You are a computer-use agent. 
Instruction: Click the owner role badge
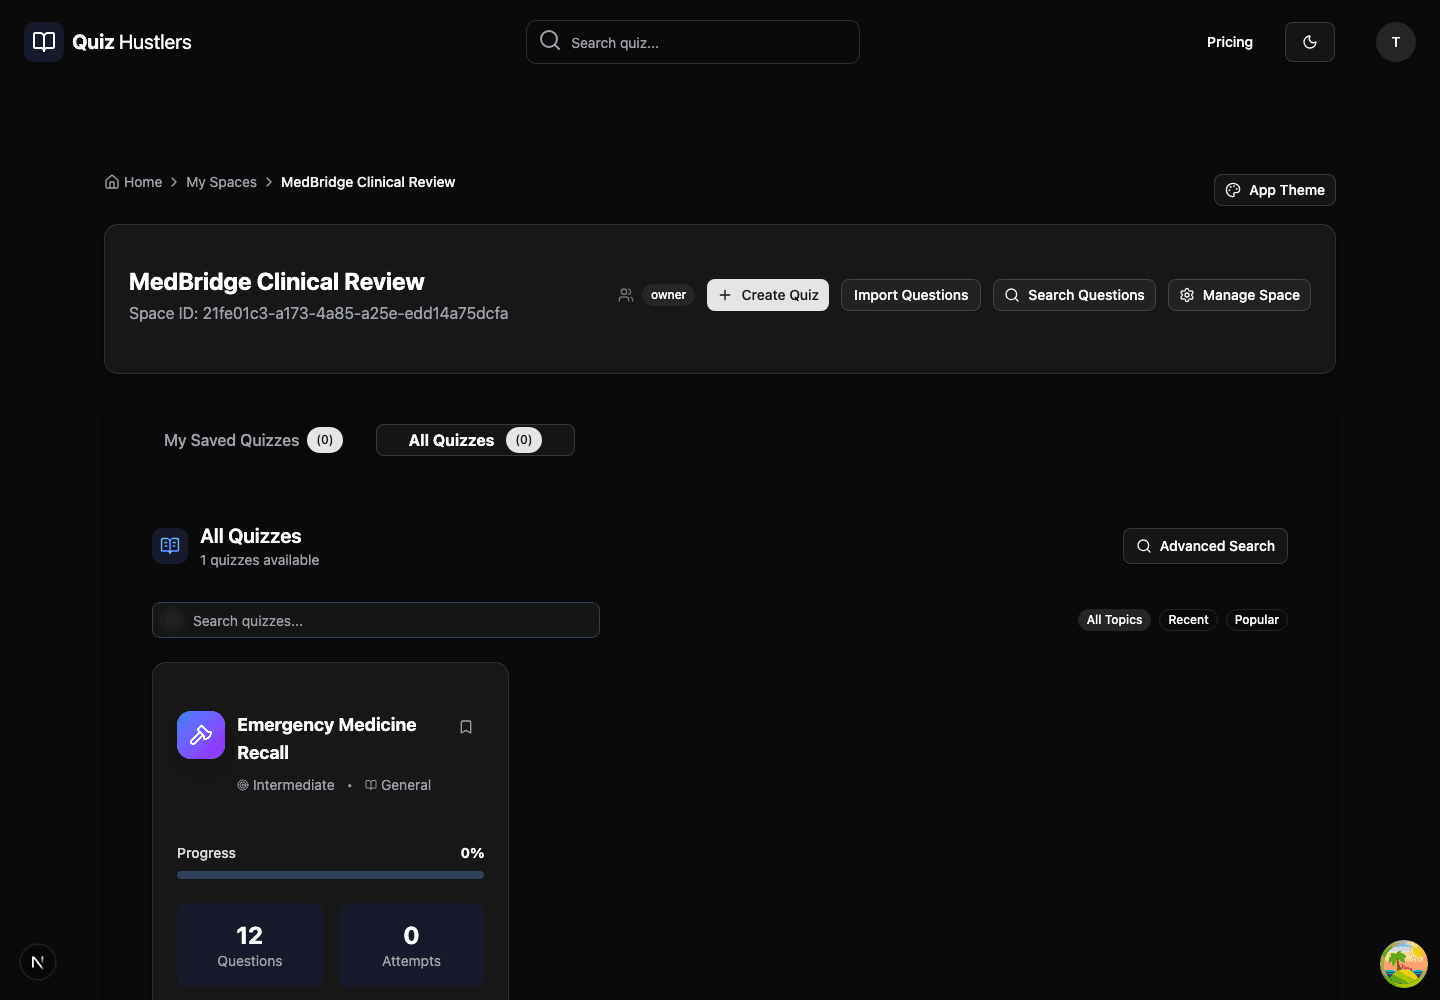click(668, 295)
